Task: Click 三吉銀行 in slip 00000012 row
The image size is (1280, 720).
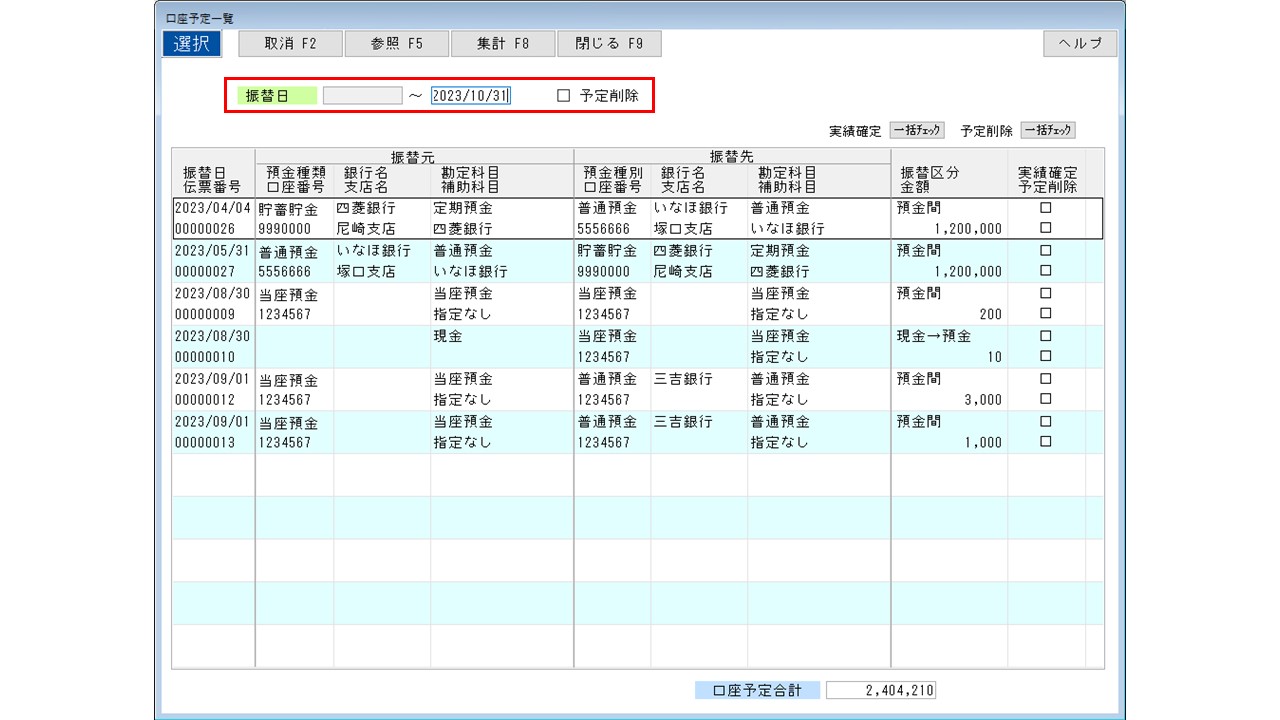Action: click(x=683, y=380)
